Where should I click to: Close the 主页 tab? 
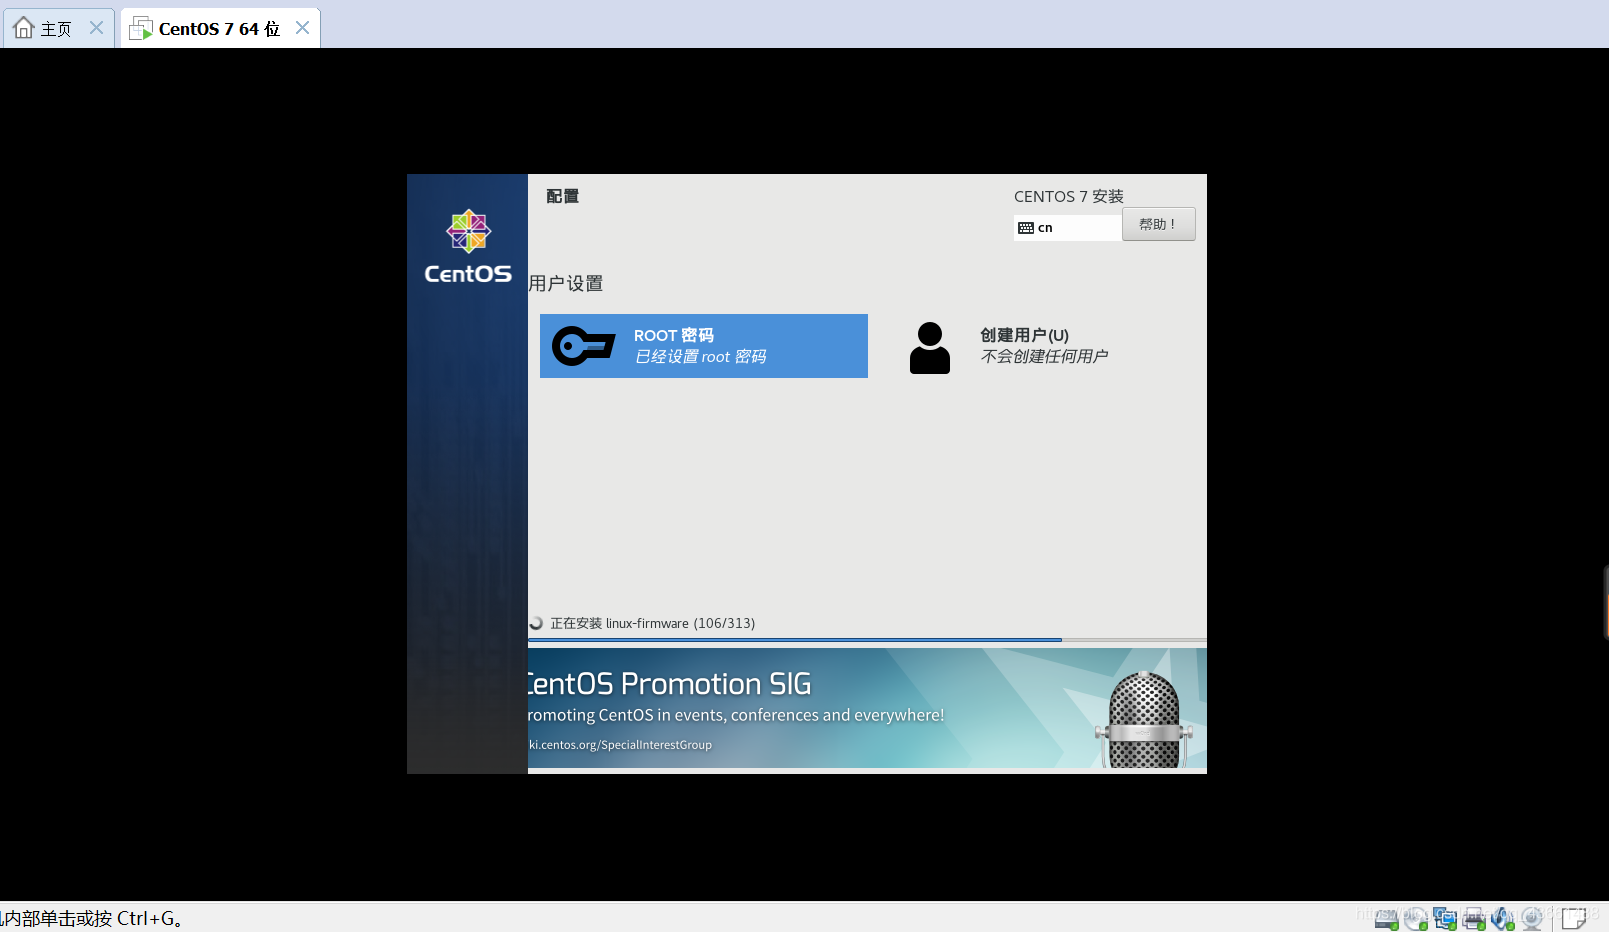[96, 28]
